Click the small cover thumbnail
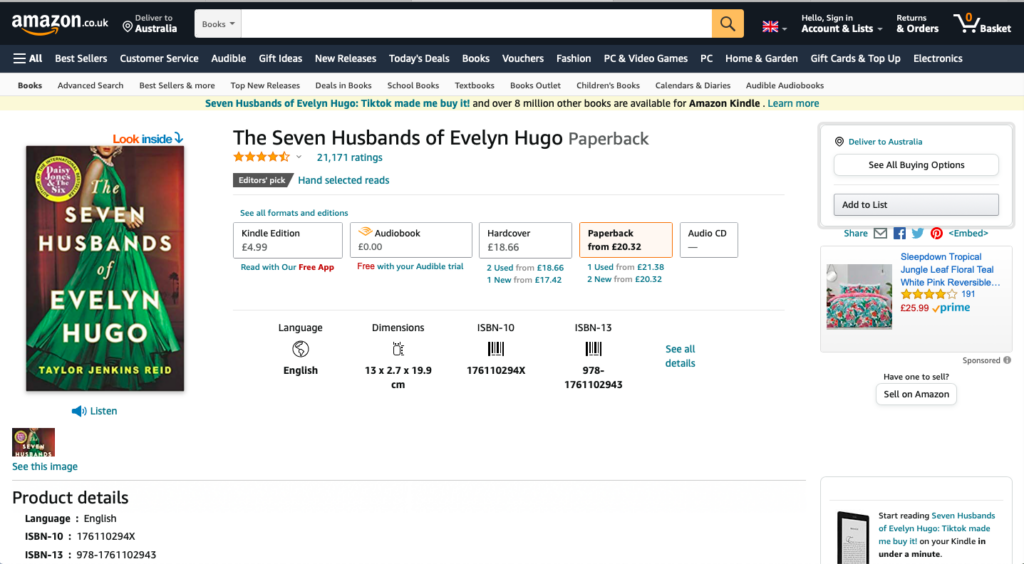This screenshot has width=1024, height=564. click(33, 443)
